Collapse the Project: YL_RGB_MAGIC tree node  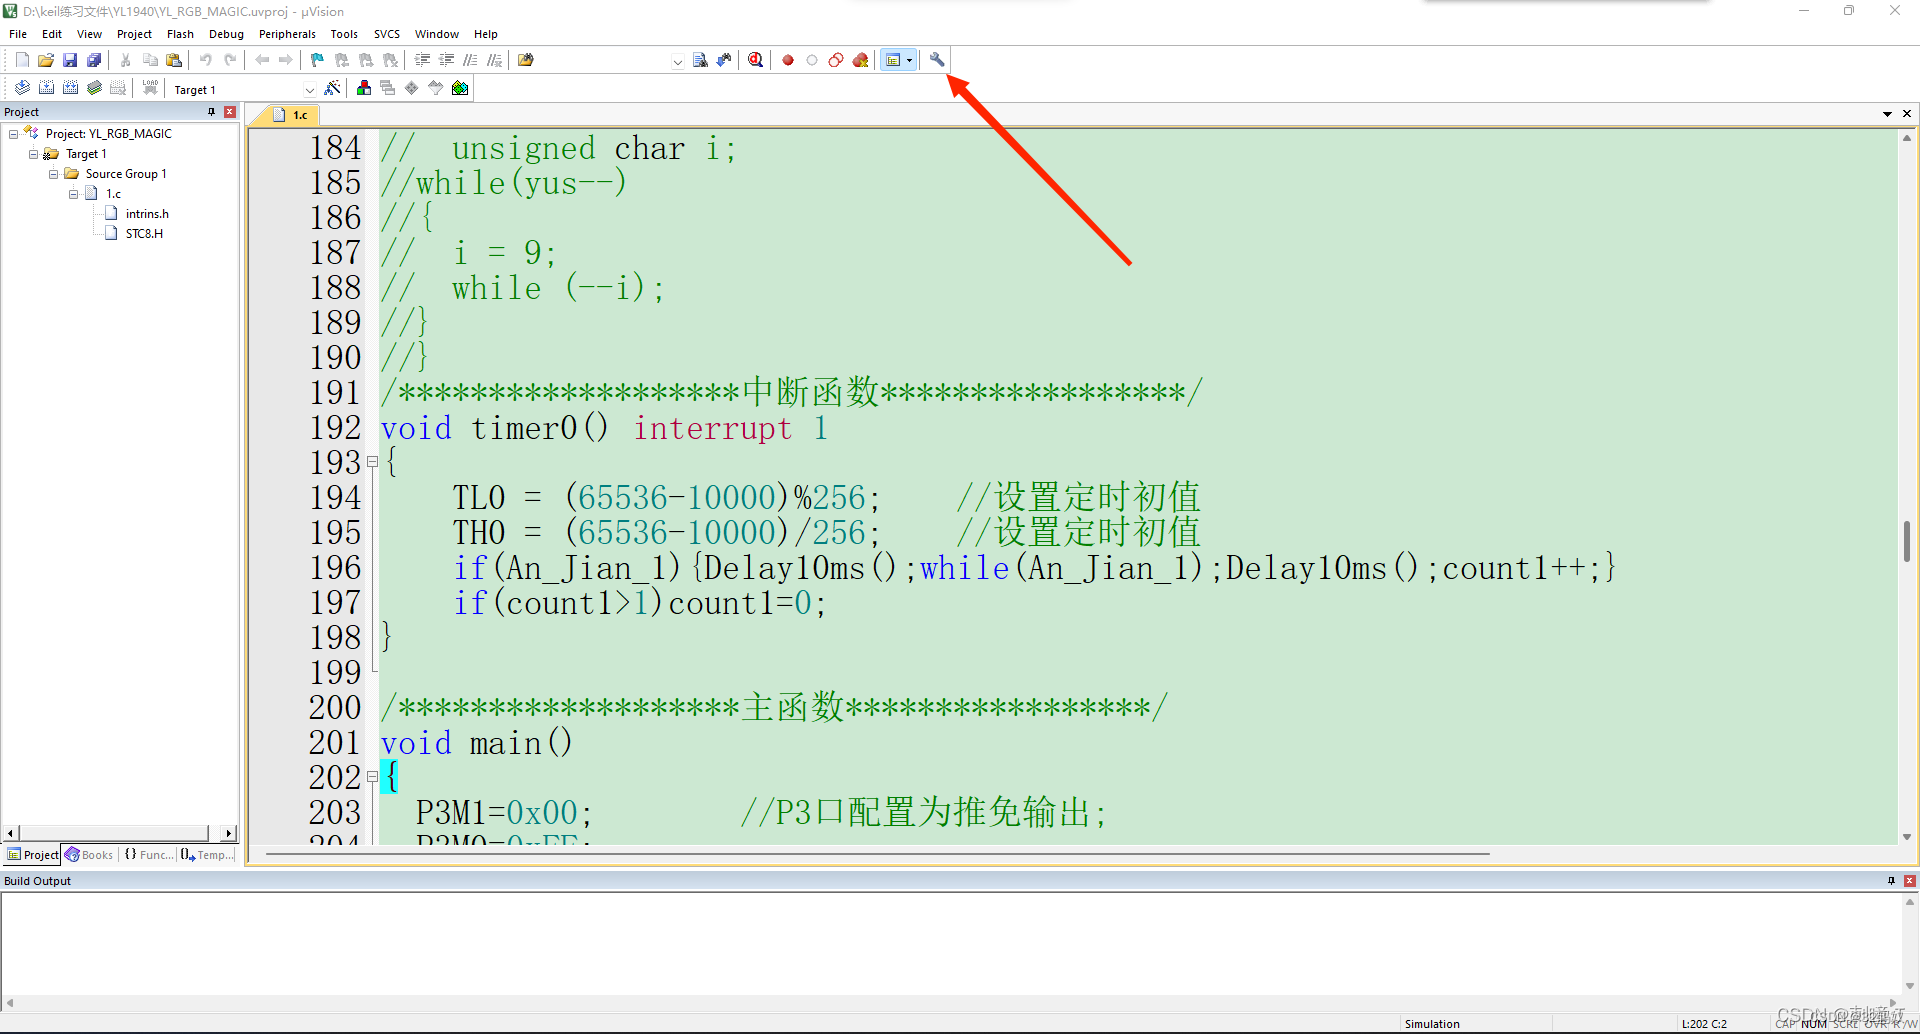tap(13, 134)
